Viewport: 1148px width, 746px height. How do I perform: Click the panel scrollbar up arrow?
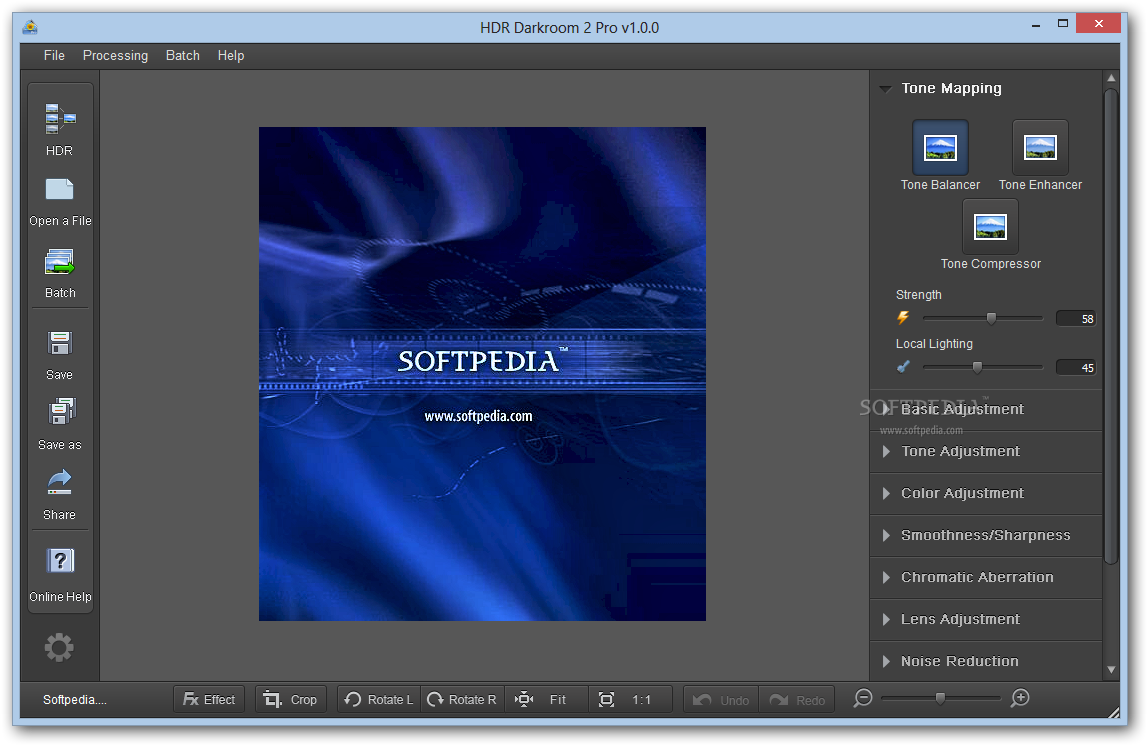pyautogui.click(x=1111, y=78)
